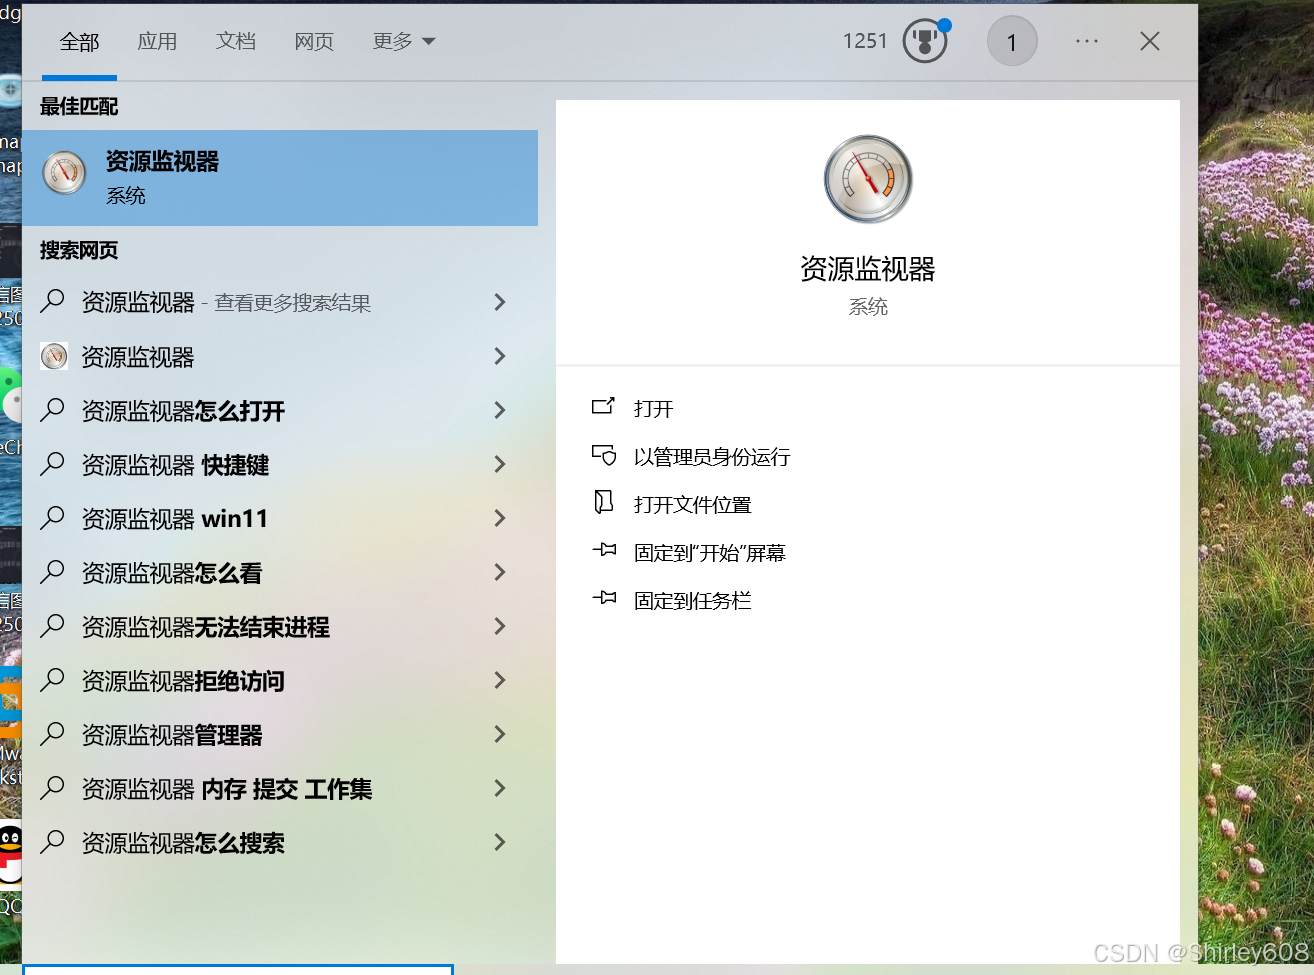This screenshot has height=975, width=1314.
Task: Click the Resource Monitor gauge icon in preview pane
Action: point(867,178)
